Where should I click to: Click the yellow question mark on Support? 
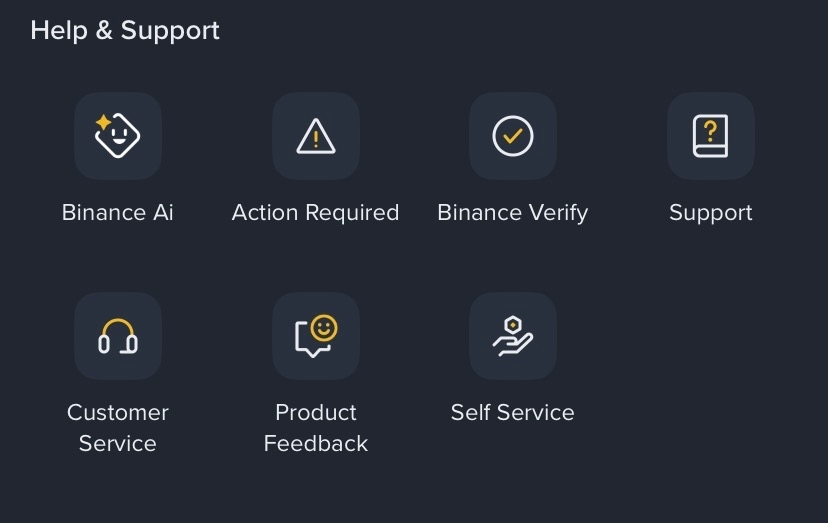point(711,130)
